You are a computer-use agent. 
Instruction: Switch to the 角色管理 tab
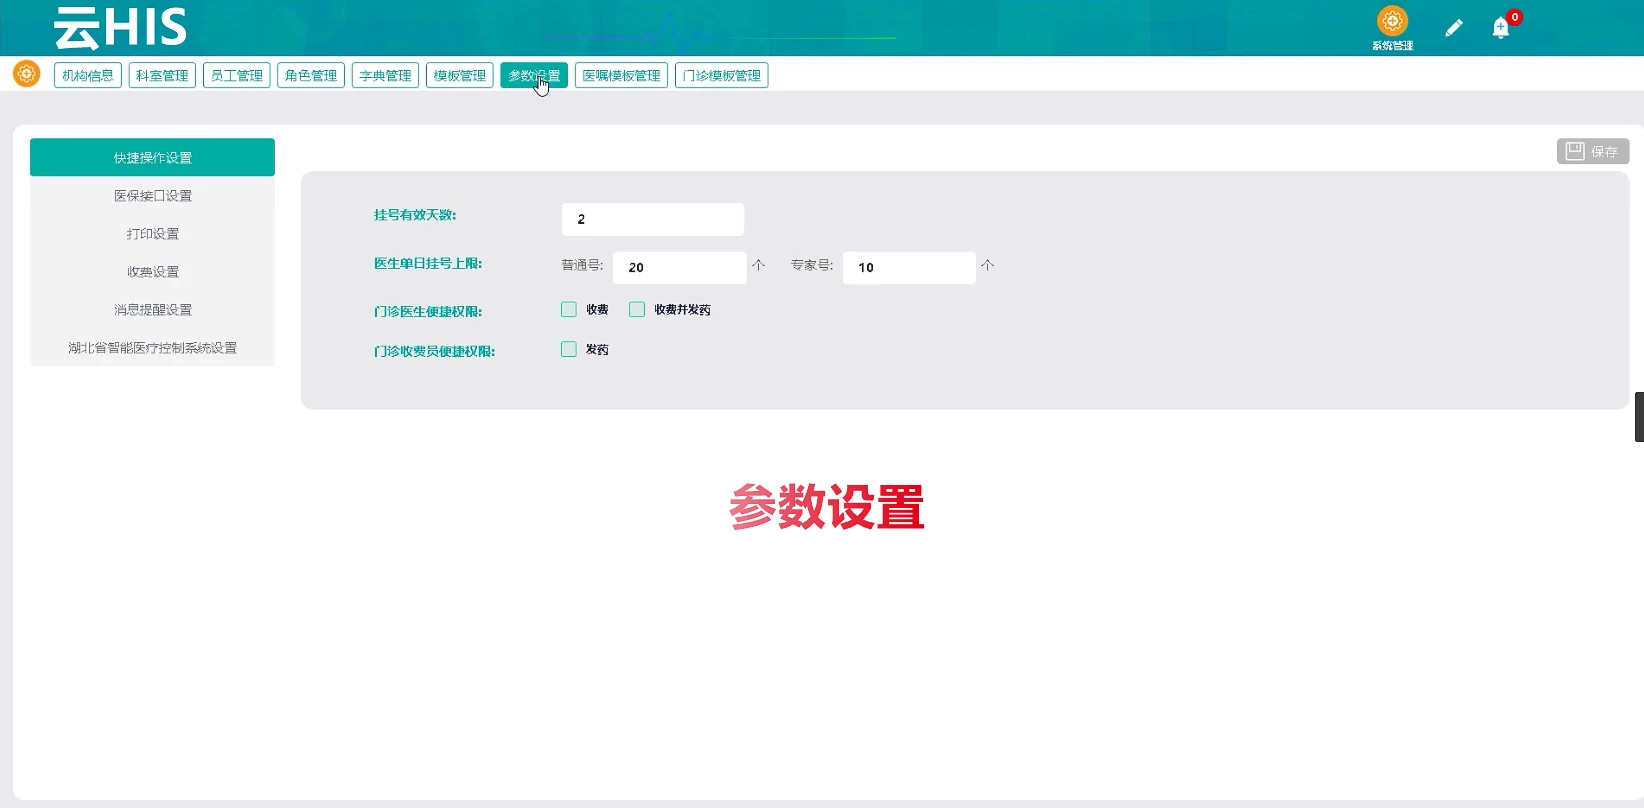pos(311,75)
